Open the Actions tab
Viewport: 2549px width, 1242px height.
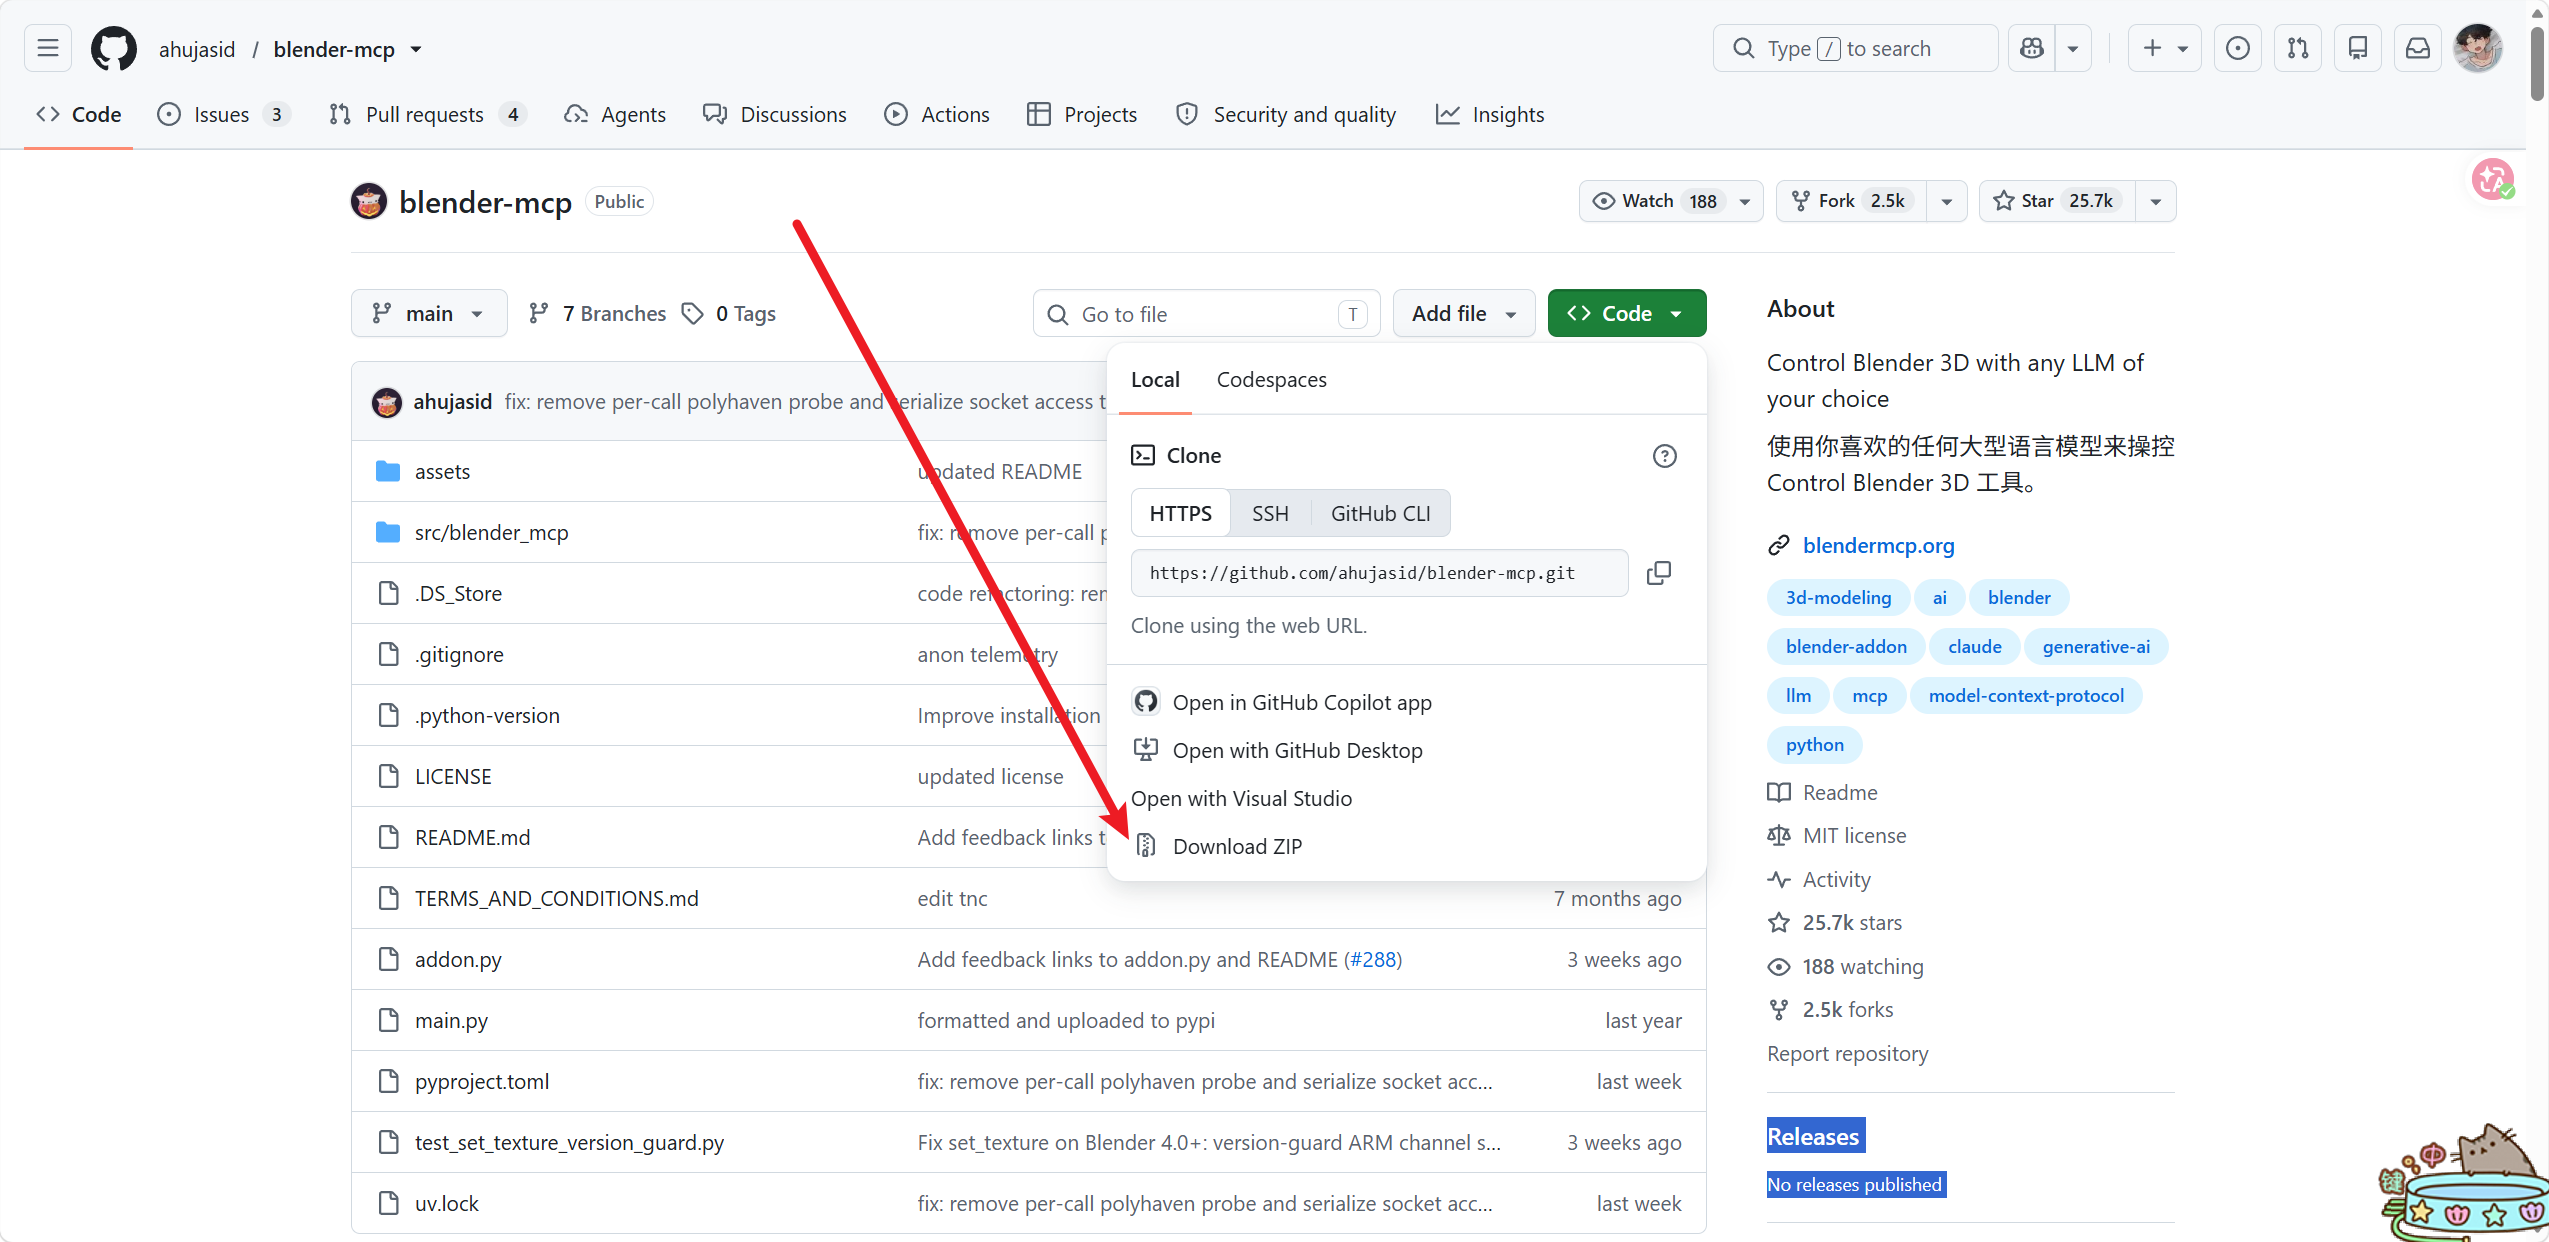936,115
